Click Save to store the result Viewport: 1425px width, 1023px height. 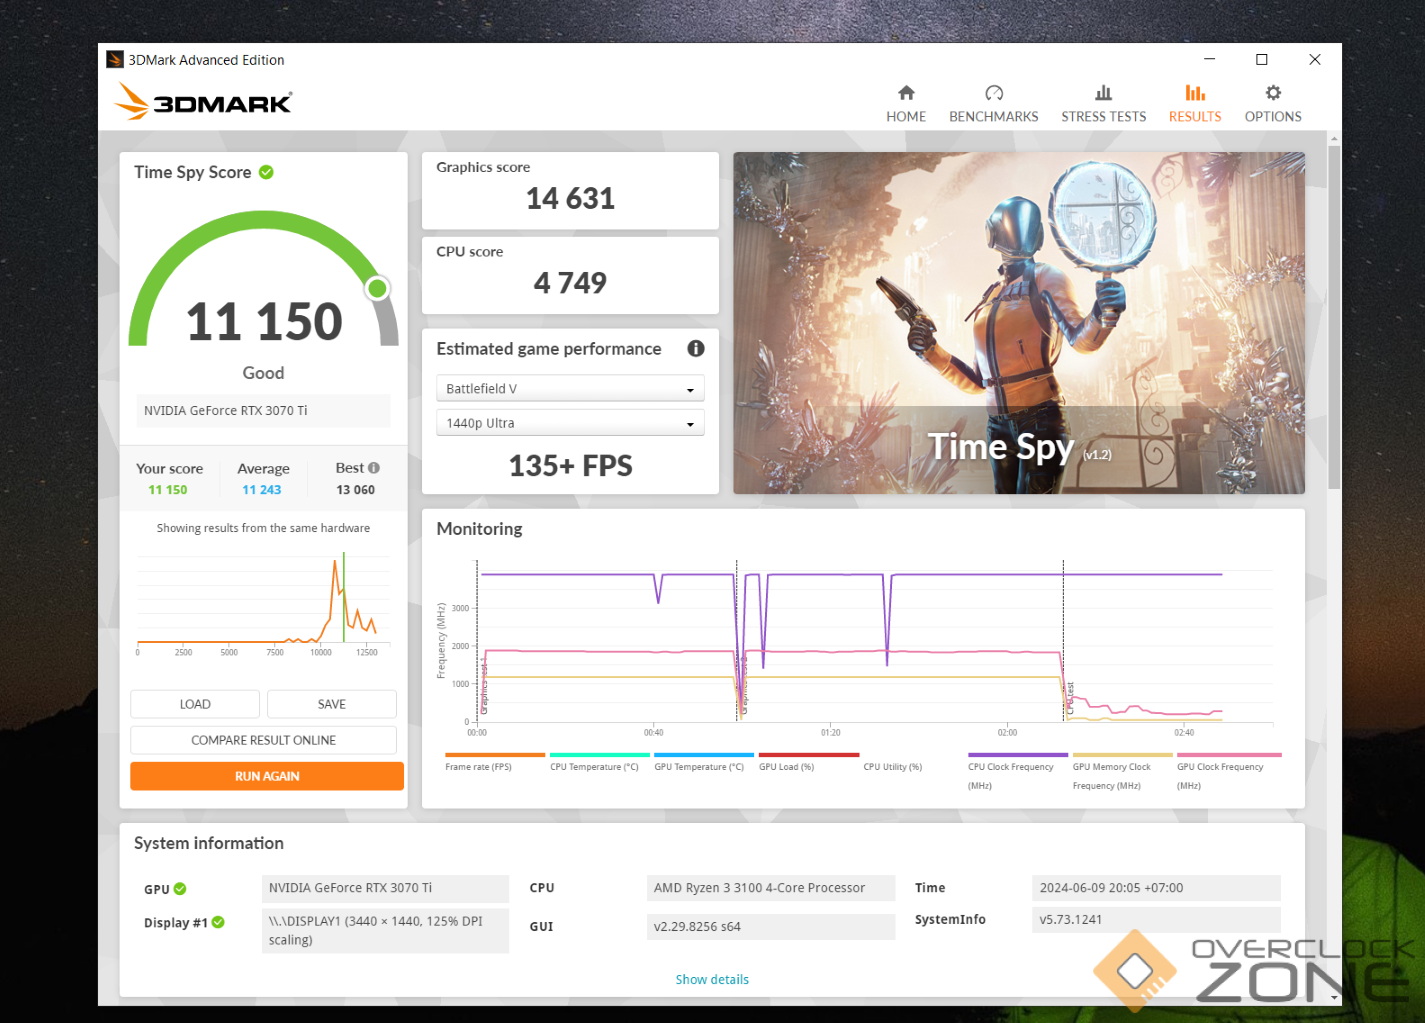pos(331,704)
